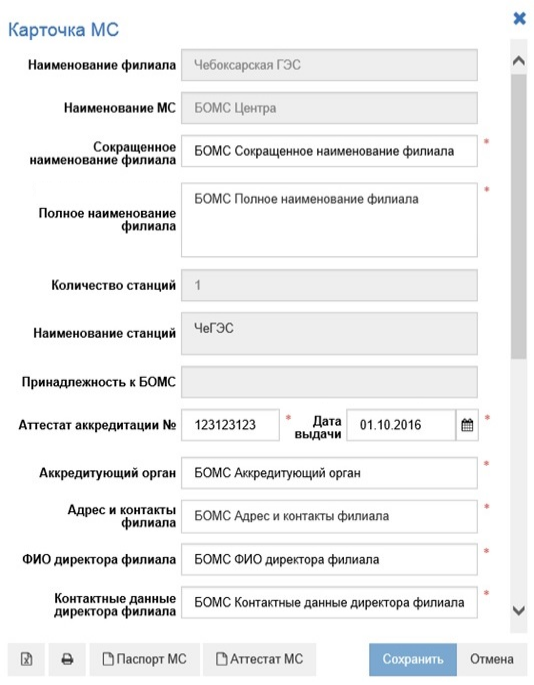
Task: Edit the Дата выдачи date field
Action: coord(401,425)
